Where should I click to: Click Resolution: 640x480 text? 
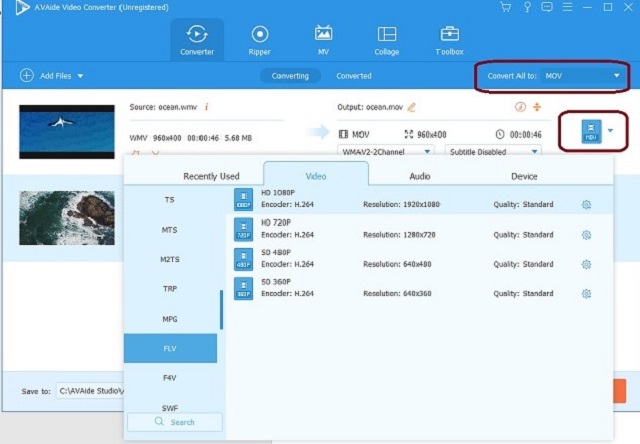point(397,264)
